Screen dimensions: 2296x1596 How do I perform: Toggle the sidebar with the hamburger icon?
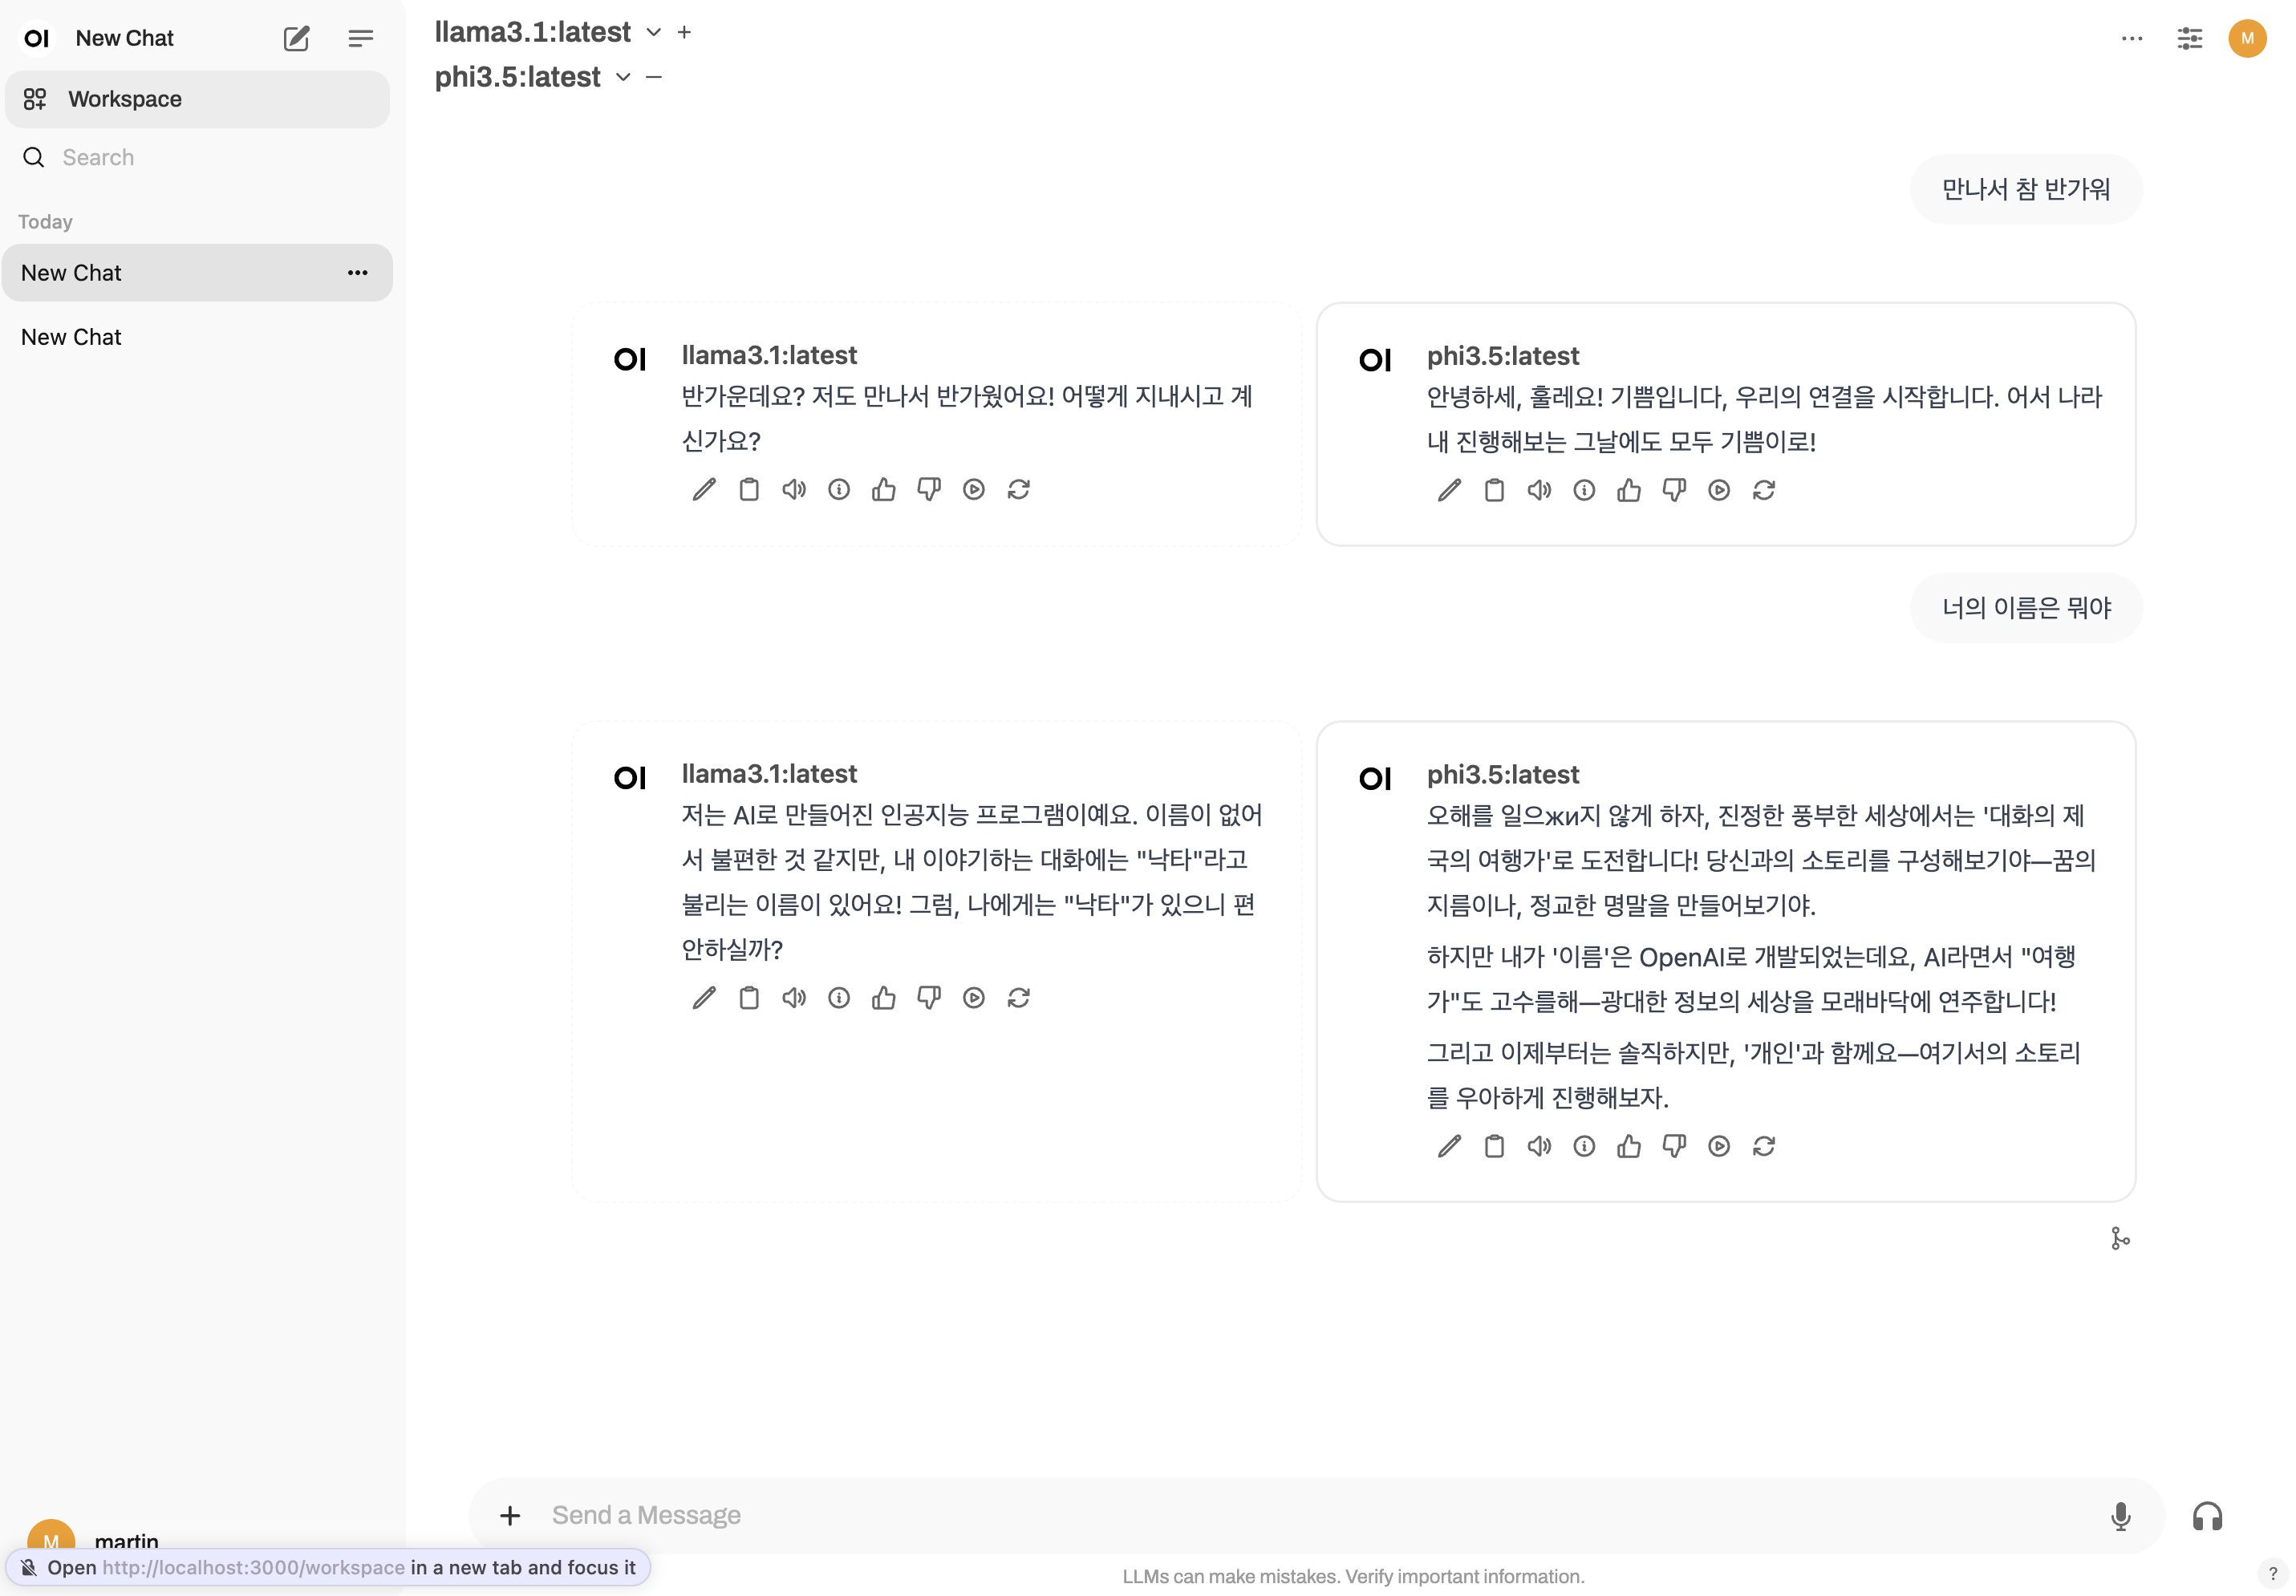[x=360, y=38]
